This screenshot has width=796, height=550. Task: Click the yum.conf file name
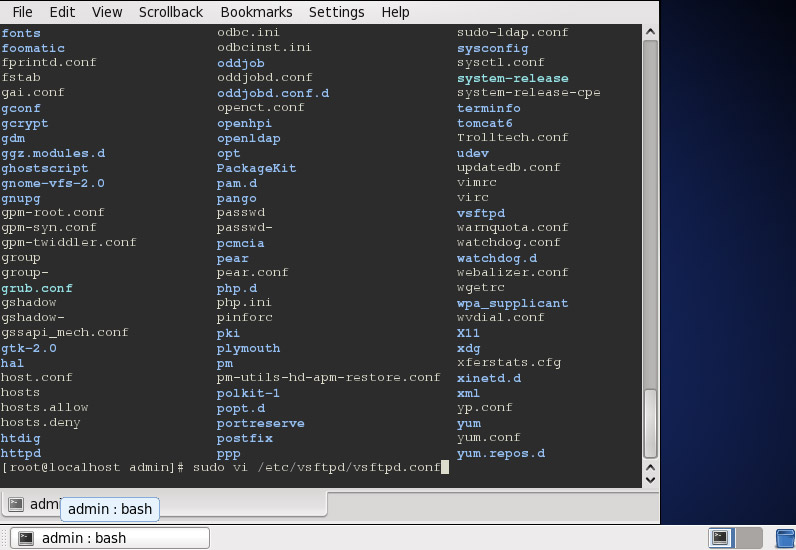489,438
